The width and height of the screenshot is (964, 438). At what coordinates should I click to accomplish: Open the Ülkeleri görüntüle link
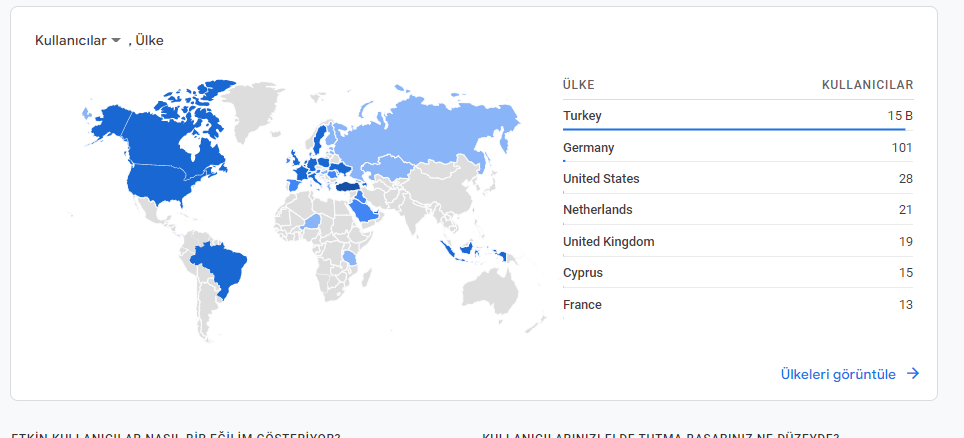pyautogui.click(x=838, y=374)
